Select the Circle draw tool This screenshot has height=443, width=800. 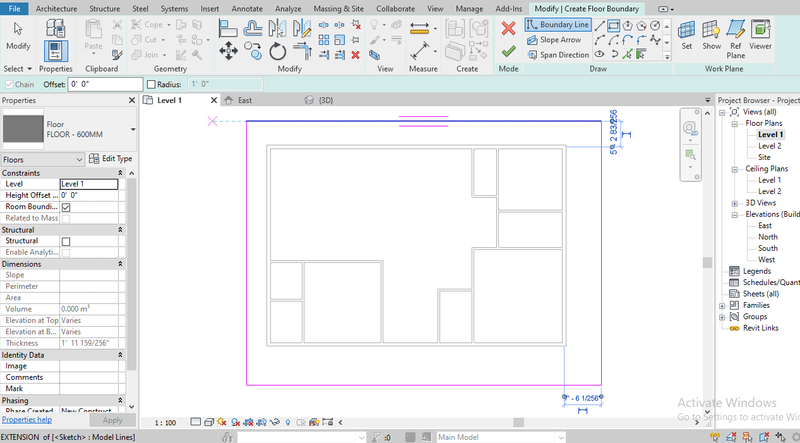[655, 25]
